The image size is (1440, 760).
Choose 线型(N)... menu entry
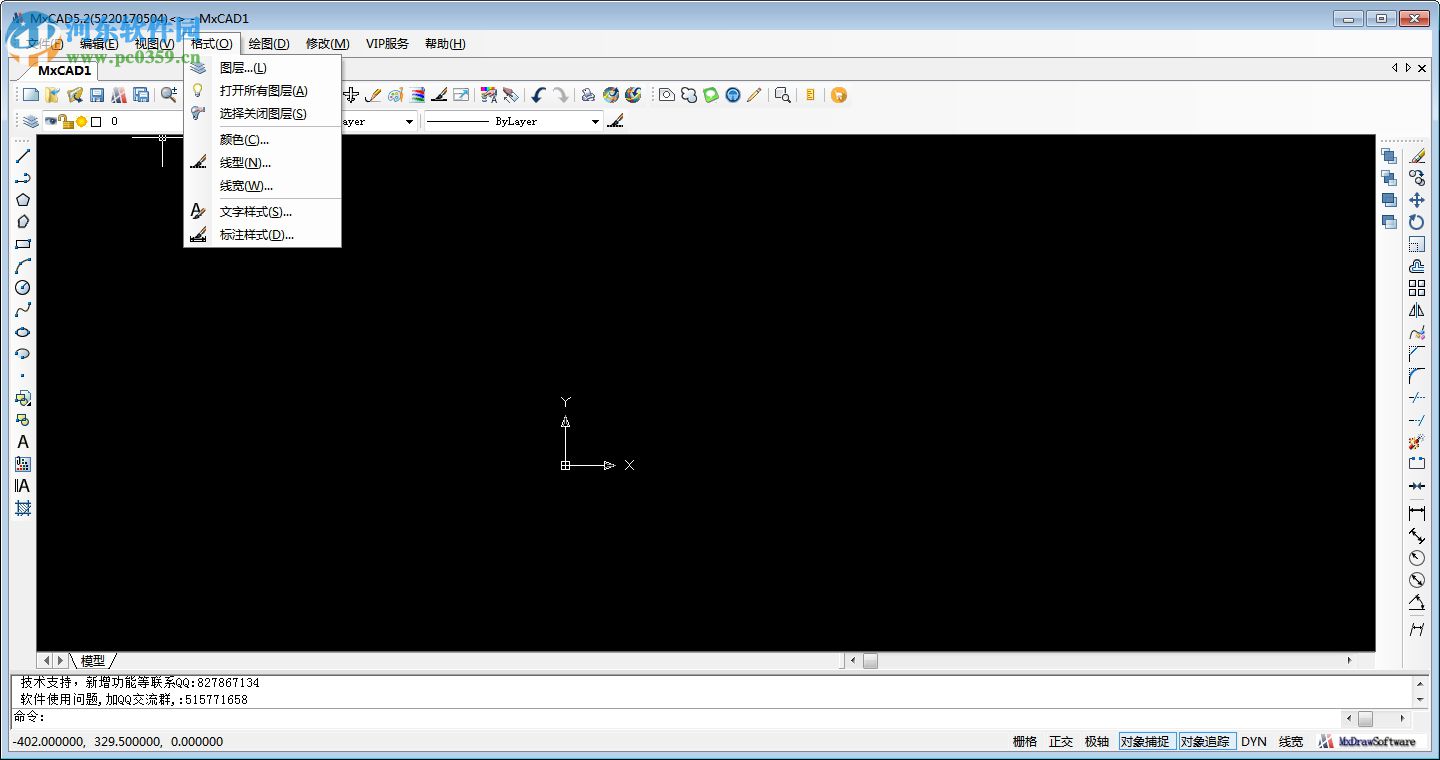click(x=263, y=163)
